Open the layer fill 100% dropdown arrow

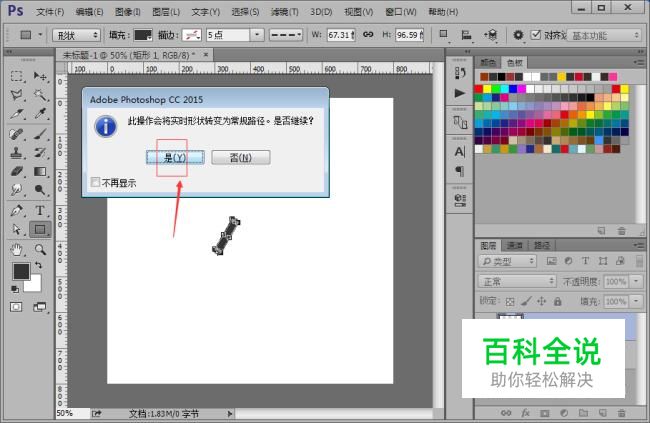[636, 301]
